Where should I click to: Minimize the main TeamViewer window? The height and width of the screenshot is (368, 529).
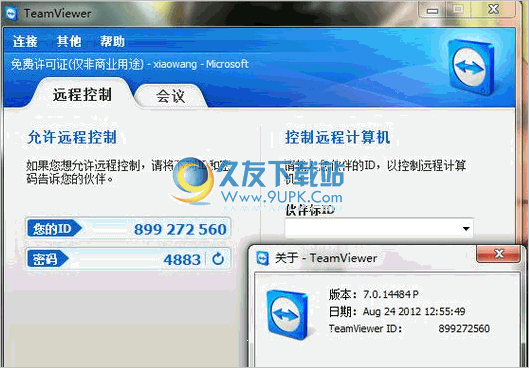[432, 10]
